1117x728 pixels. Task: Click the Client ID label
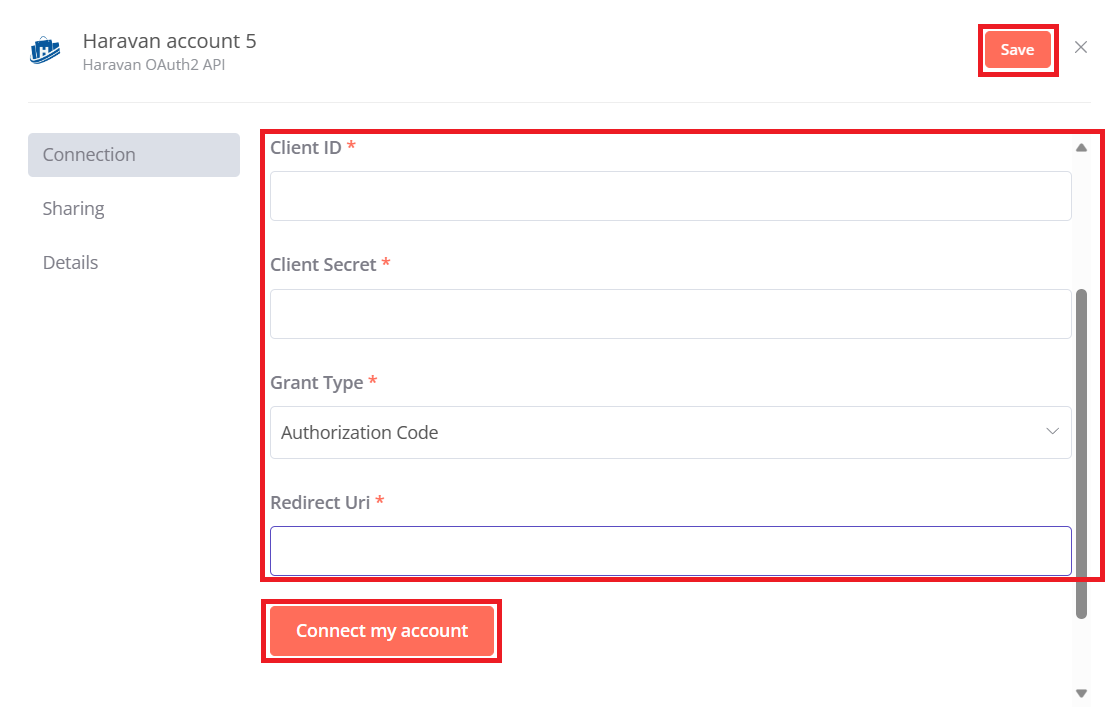[x=306, y=147]
